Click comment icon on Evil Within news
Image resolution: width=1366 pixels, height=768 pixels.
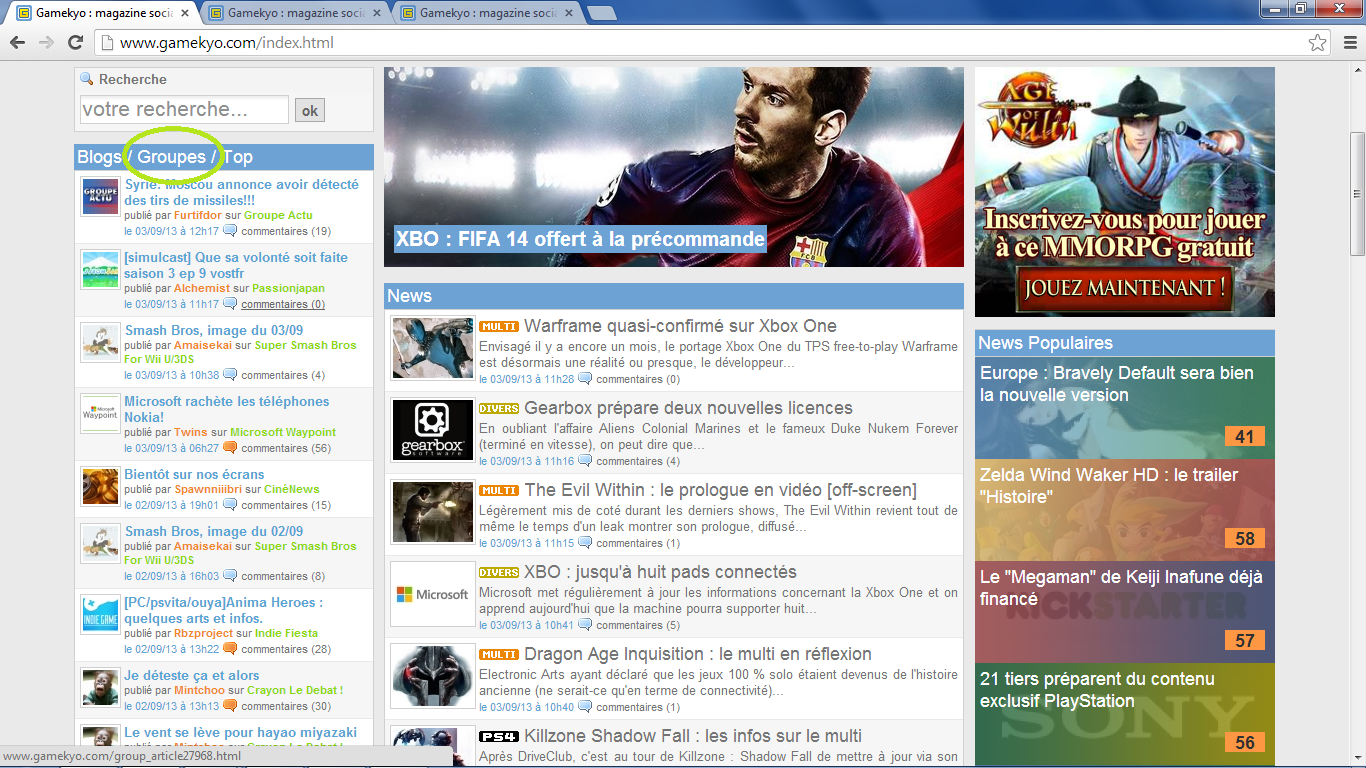tap(585, 543)
